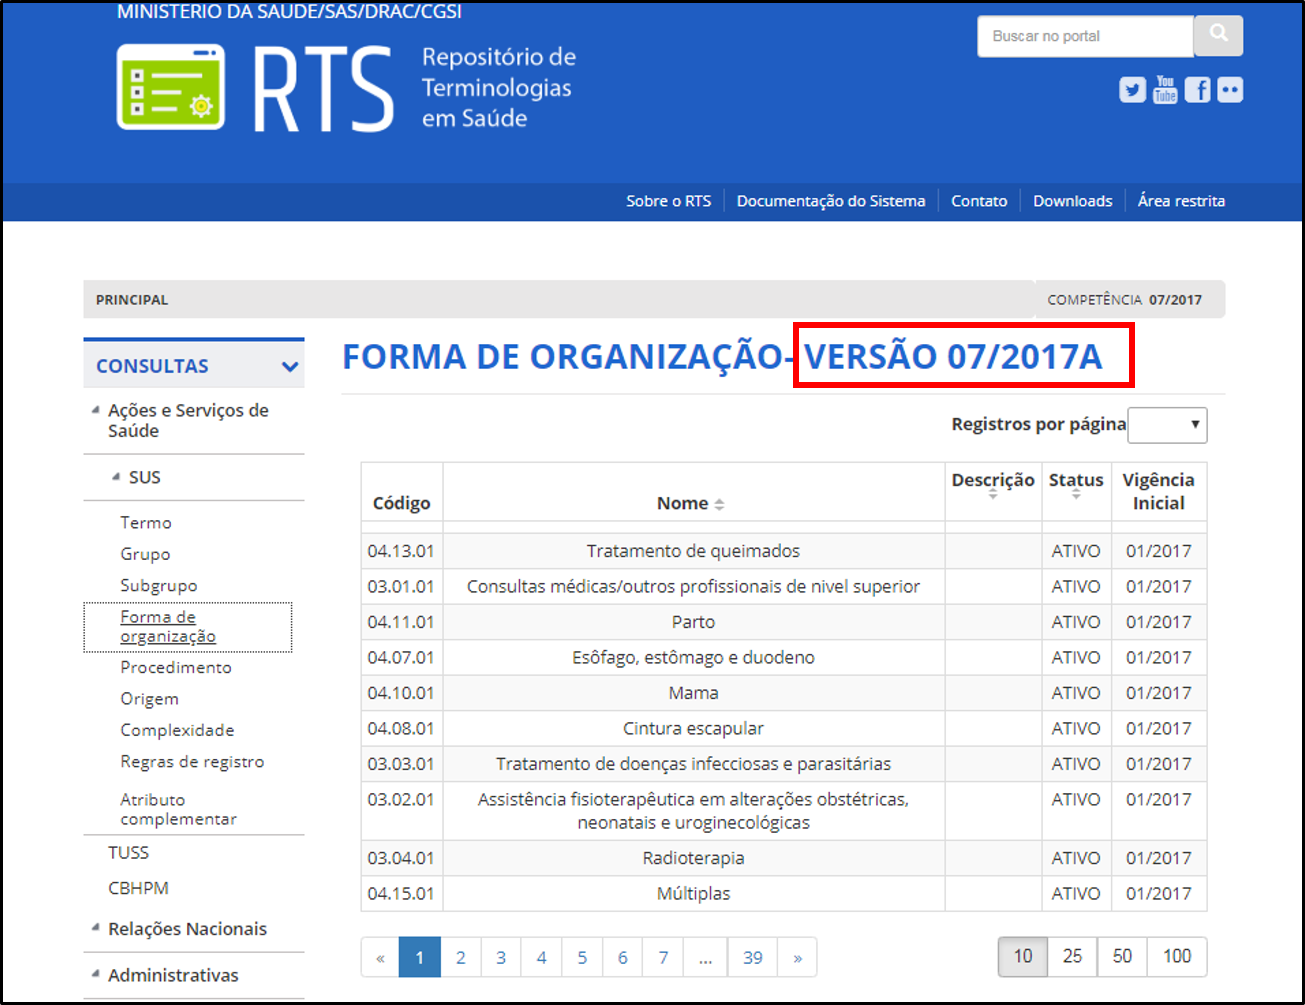Click the Buscar no portal search field

(1084, 36)
